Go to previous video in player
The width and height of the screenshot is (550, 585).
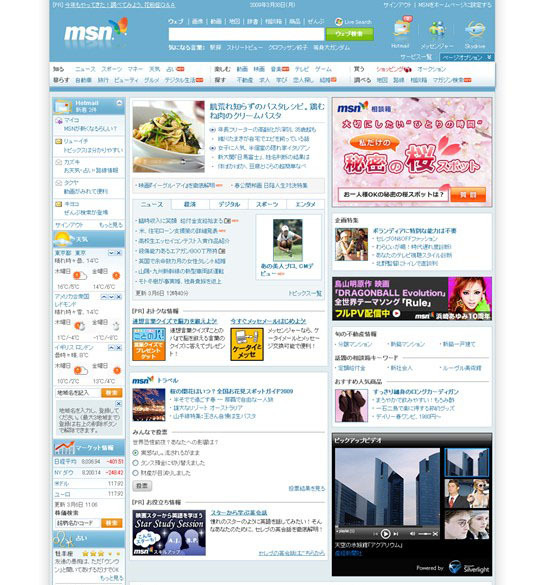click(376, 534)
